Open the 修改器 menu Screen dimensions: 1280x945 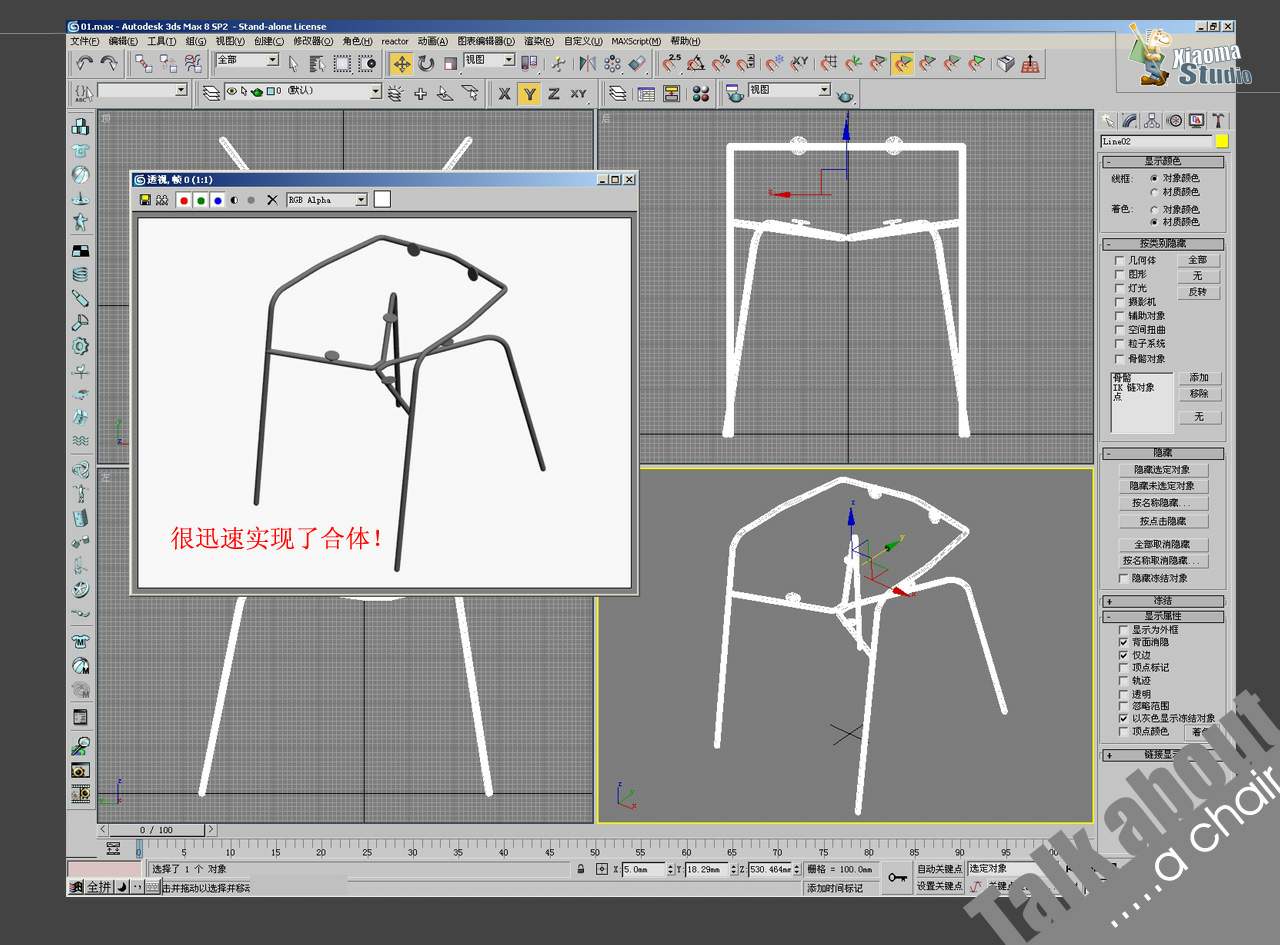[313, 41]
